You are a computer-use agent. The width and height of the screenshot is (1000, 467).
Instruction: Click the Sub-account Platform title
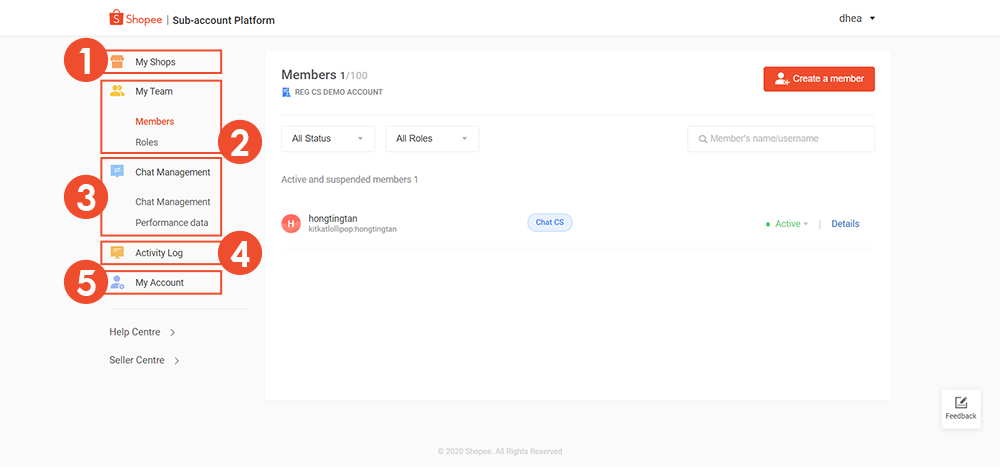(x=223, y=20)
